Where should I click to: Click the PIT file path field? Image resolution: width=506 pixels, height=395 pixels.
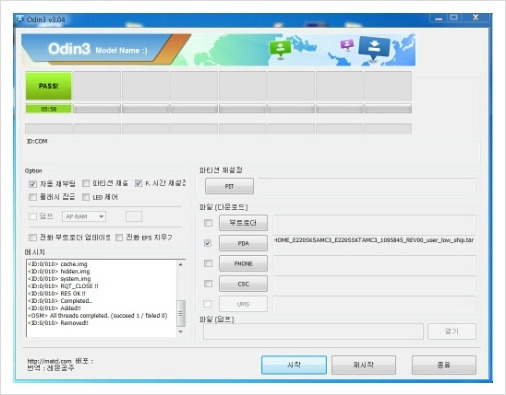pos(367,186)
